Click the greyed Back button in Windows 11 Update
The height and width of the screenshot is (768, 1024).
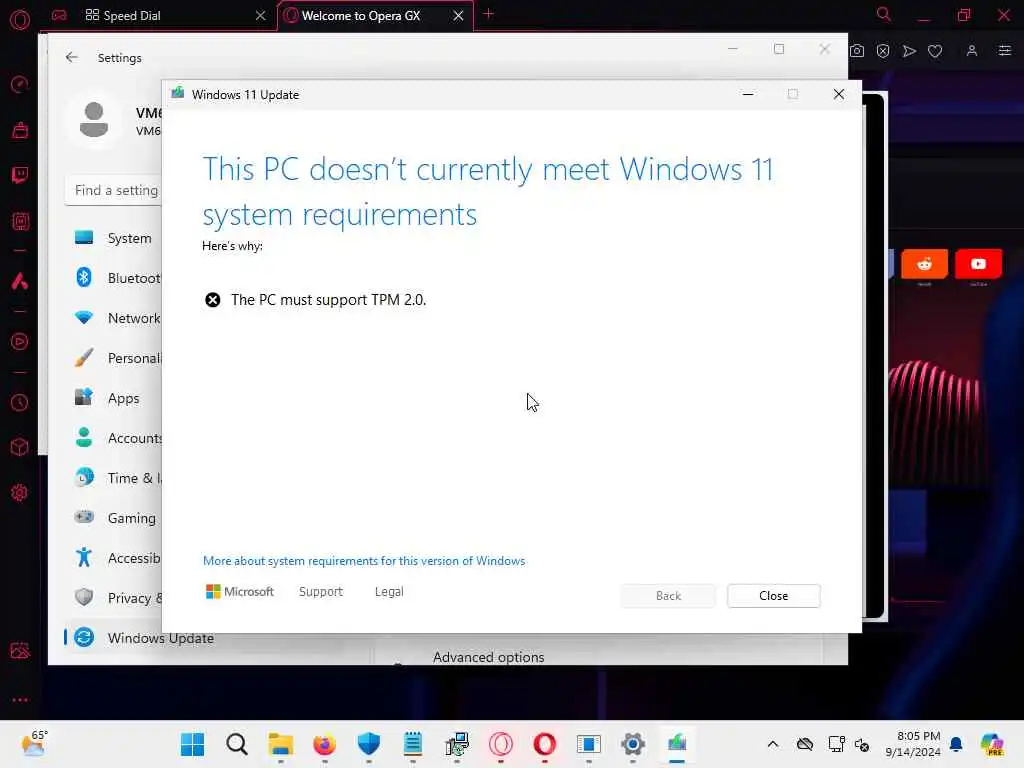tap(668, 596)
